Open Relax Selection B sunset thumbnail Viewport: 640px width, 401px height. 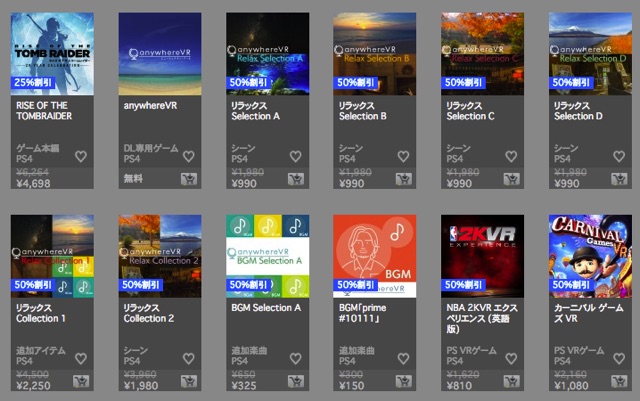[375, 54]
